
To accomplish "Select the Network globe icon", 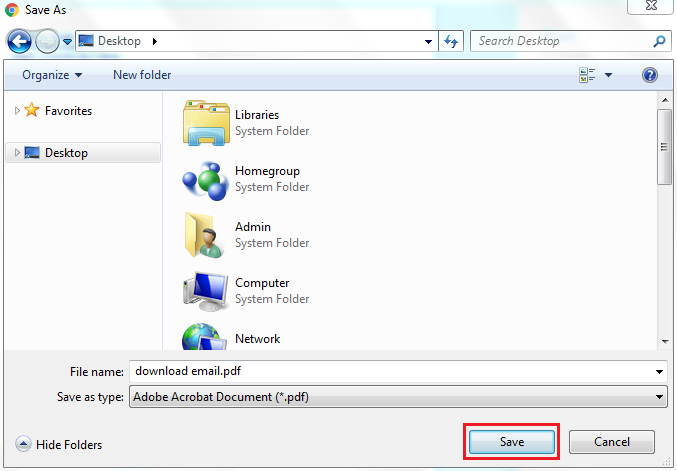I will tap(204, 337).
